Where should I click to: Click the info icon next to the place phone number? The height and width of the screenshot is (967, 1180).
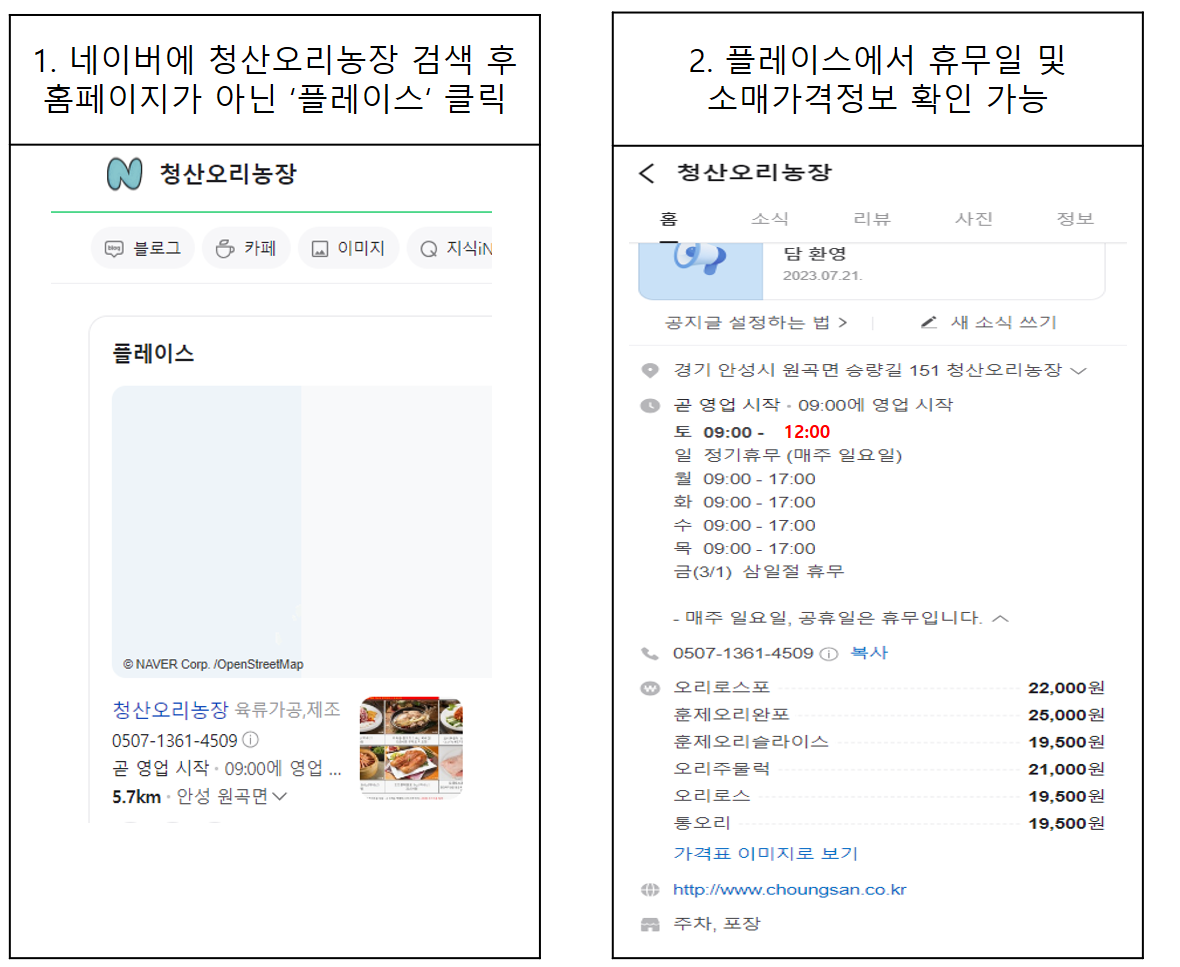pos(829,654)
